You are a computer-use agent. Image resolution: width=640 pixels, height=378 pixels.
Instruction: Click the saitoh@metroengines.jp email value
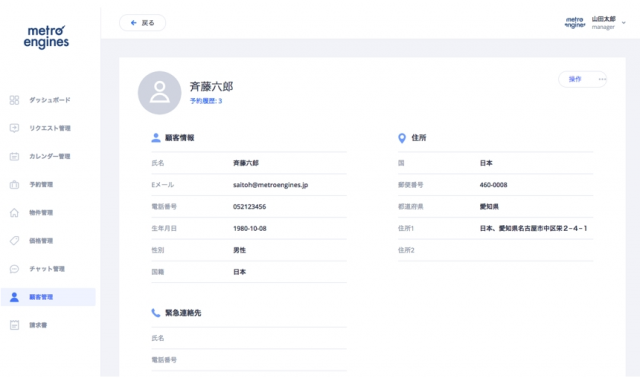(270, 185)
